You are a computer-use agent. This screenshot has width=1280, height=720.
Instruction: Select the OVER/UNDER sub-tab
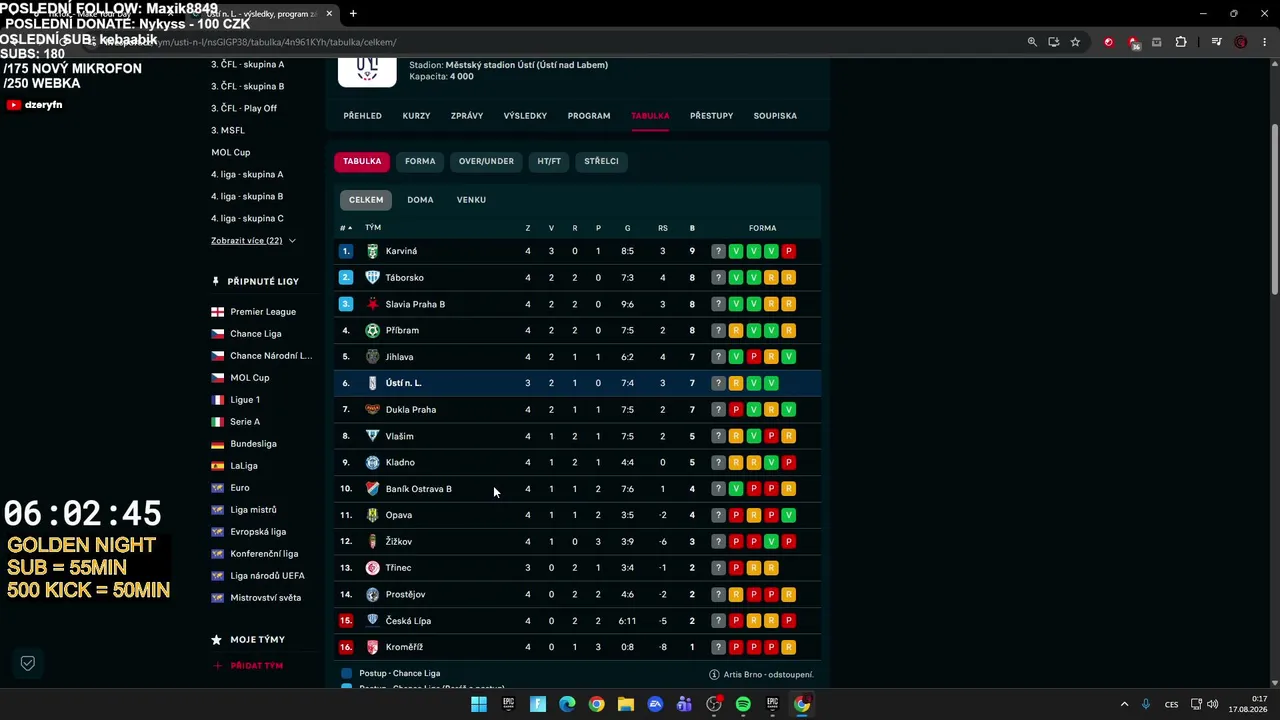point(486,161)
